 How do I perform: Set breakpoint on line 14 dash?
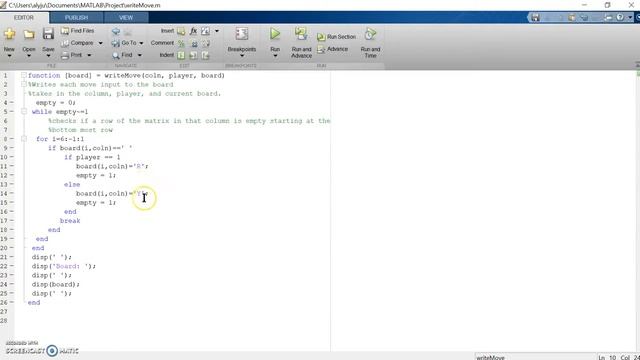point(11,193)
